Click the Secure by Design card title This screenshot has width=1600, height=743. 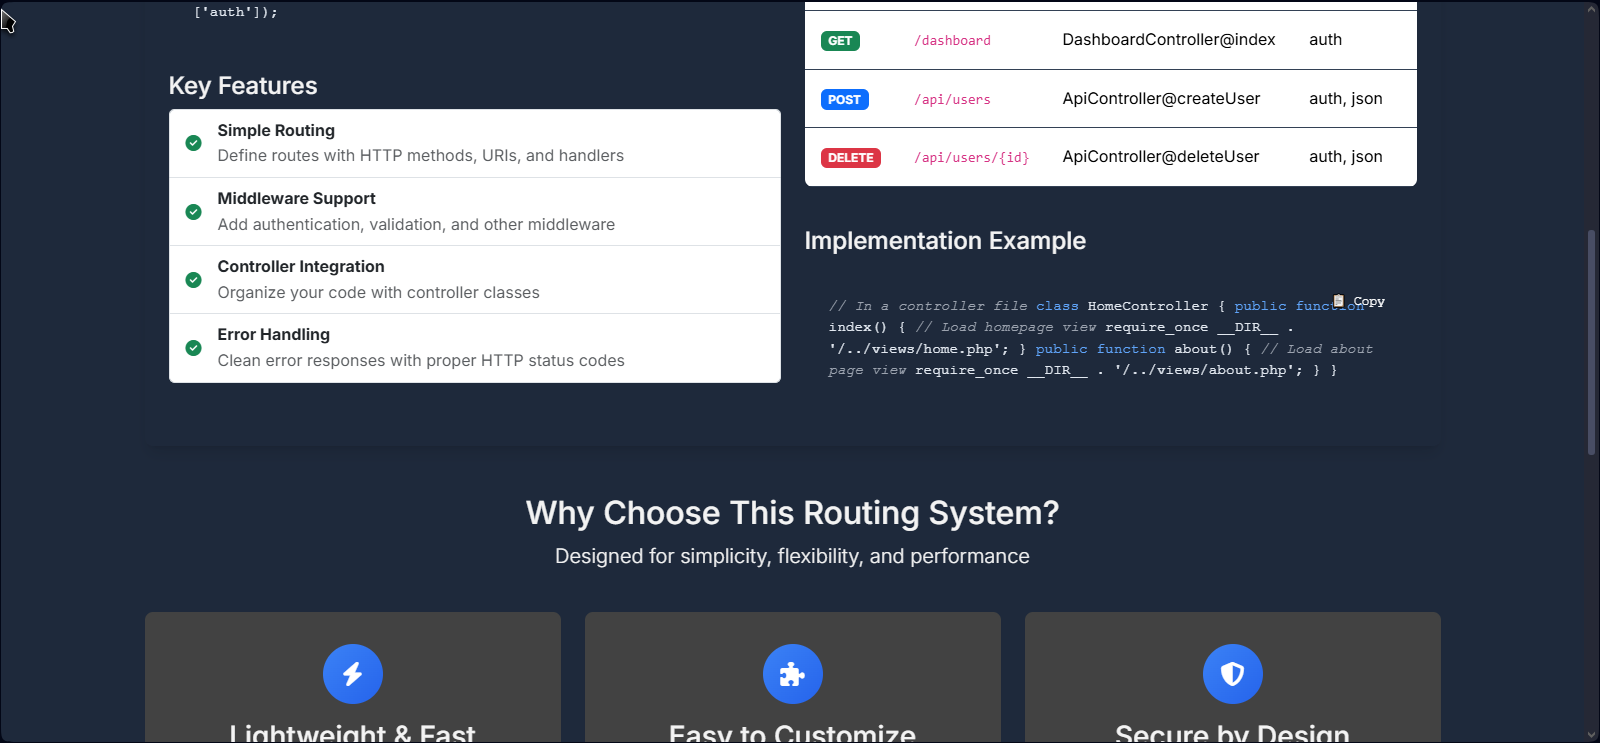click(1232, 734)
